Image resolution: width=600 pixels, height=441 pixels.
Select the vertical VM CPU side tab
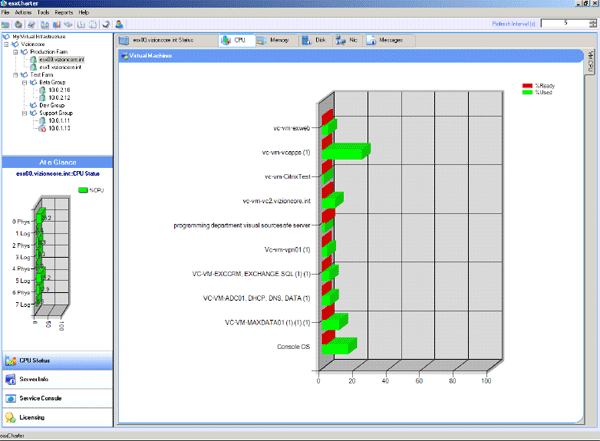coord(591,63)
